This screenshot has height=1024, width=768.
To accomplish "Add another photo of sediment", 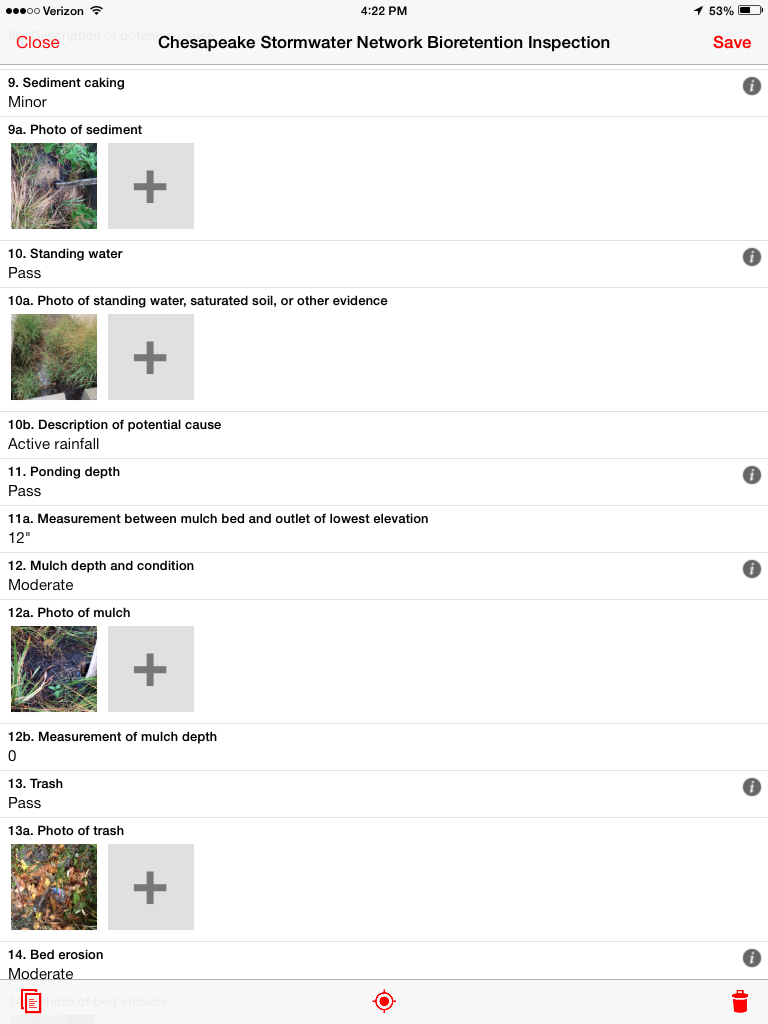I will tap(150, 186).
